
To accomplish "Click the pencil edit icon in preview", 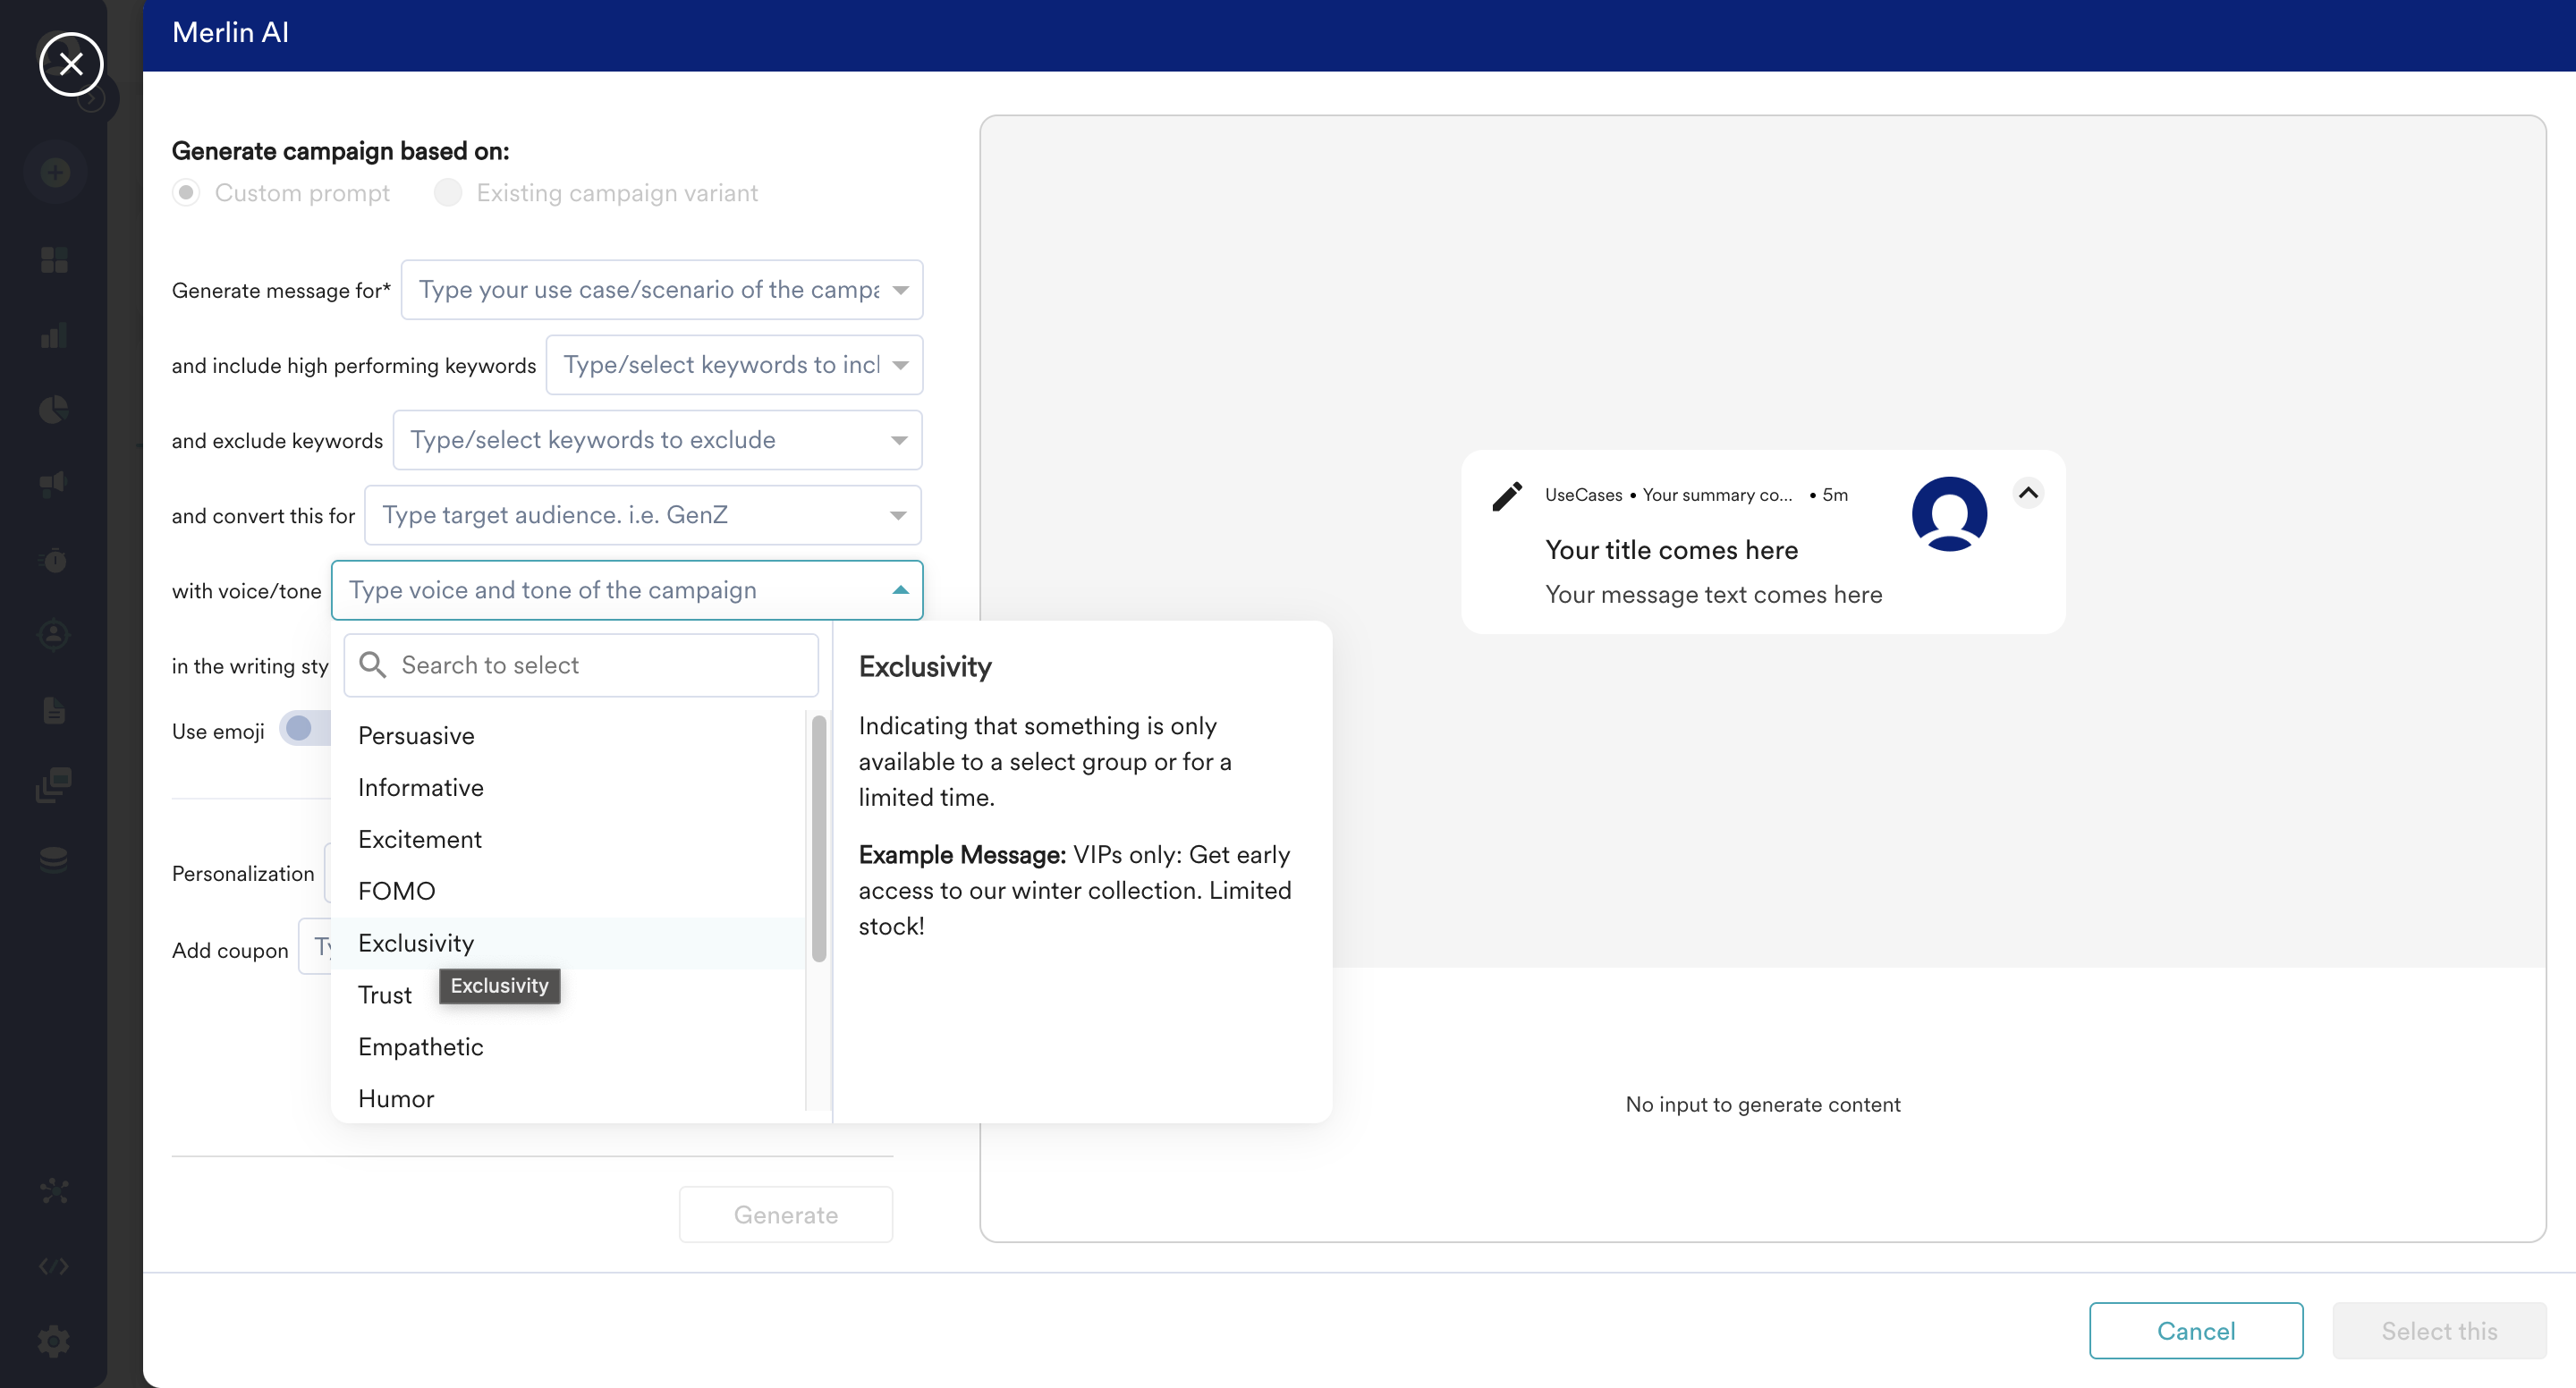I will [x=1507, y=496].
